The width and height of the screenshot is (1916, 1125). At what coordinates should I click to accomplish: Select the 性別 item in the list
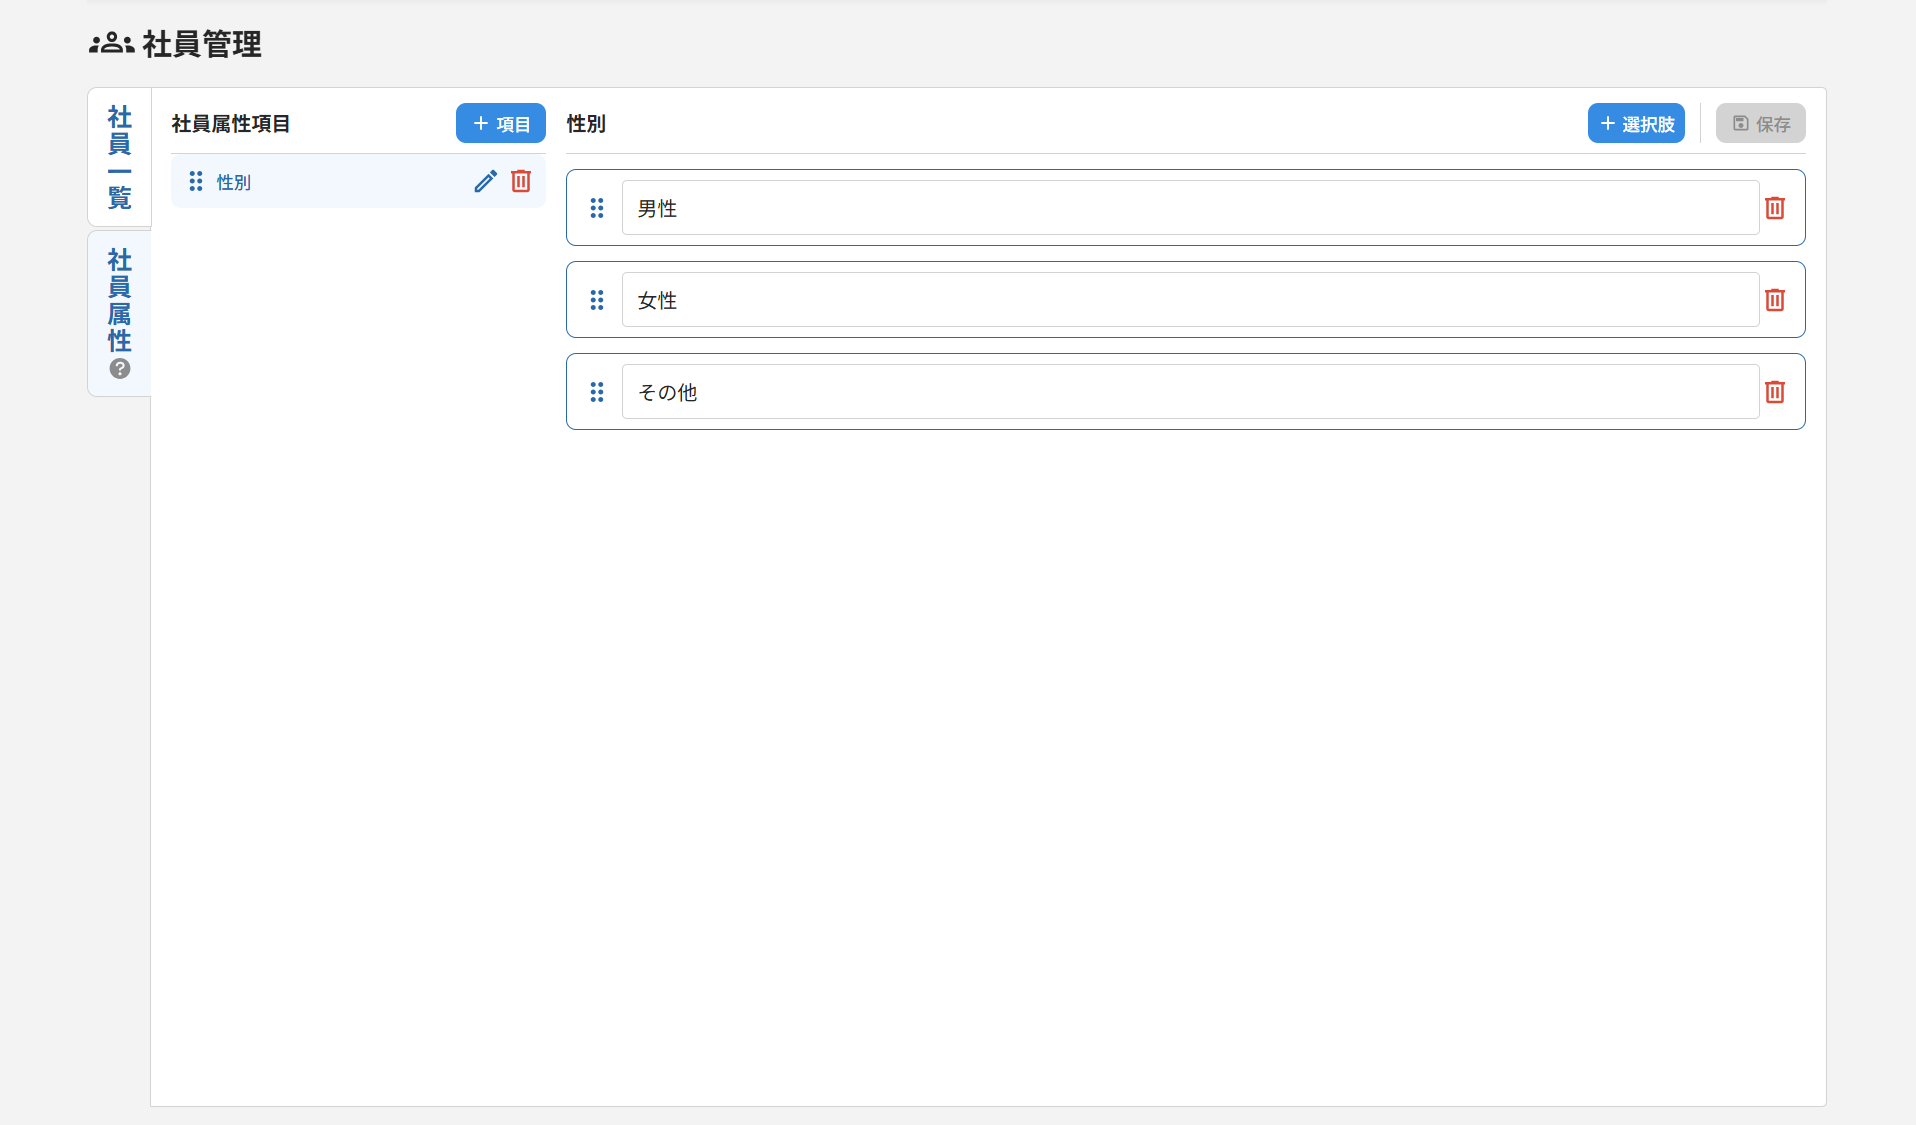(300, 181)
